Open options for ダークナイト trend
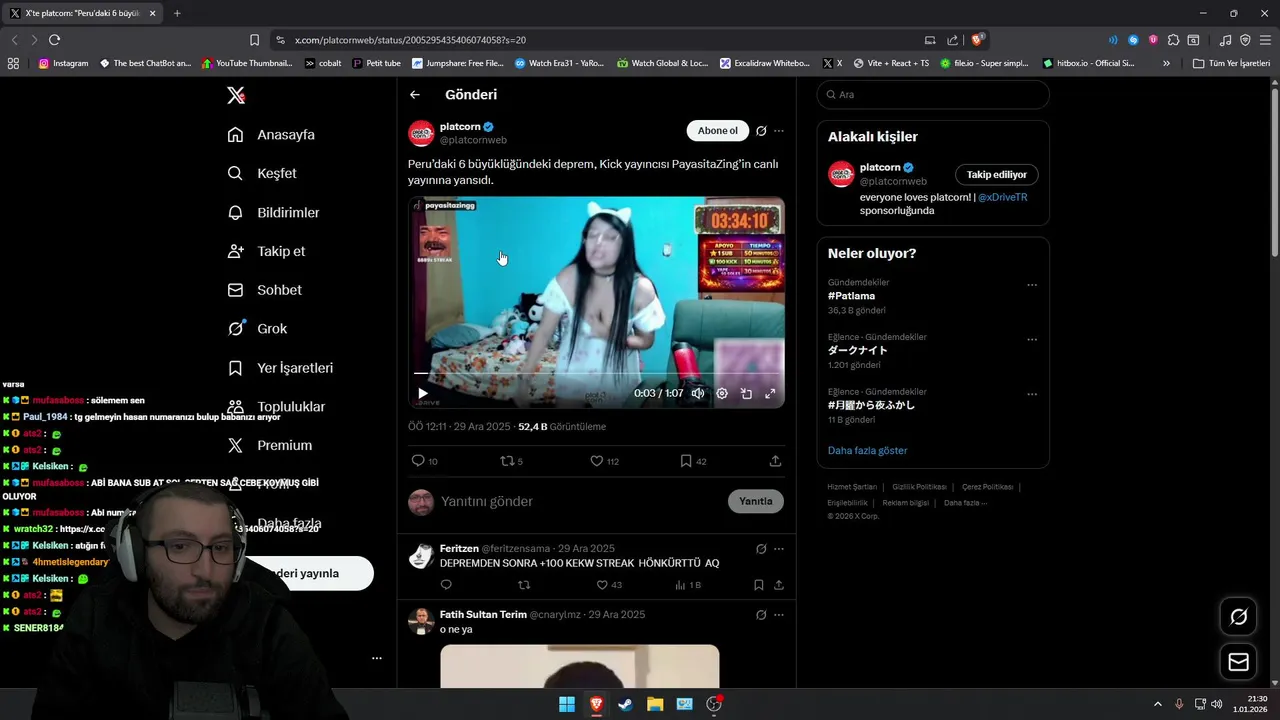Screen dimensions: 1280x720 (1032, 339)
